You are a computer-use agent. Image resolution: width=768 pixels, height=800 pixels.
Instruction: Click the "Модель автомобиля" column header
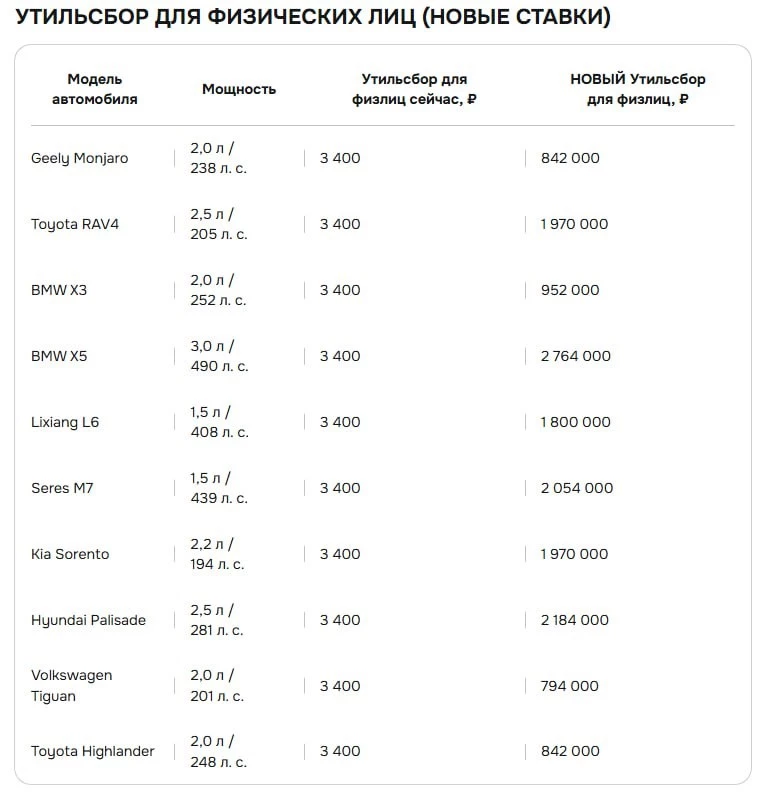click(x=95, y=89)
